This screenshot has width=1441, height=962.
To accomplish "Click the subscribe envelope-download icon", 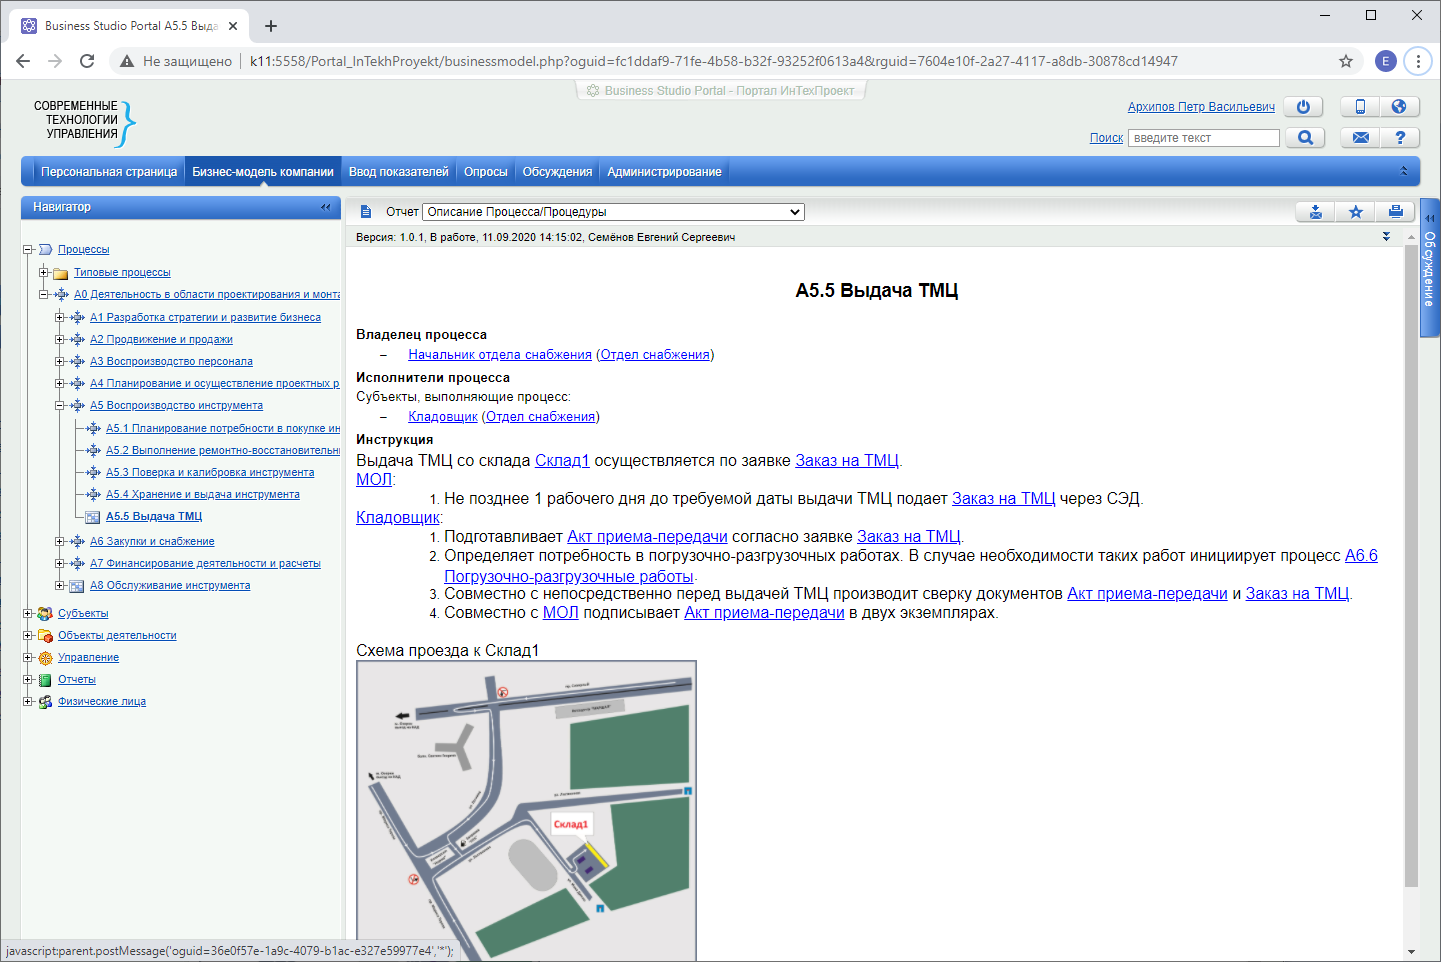I will click(x=1315, y=212).
